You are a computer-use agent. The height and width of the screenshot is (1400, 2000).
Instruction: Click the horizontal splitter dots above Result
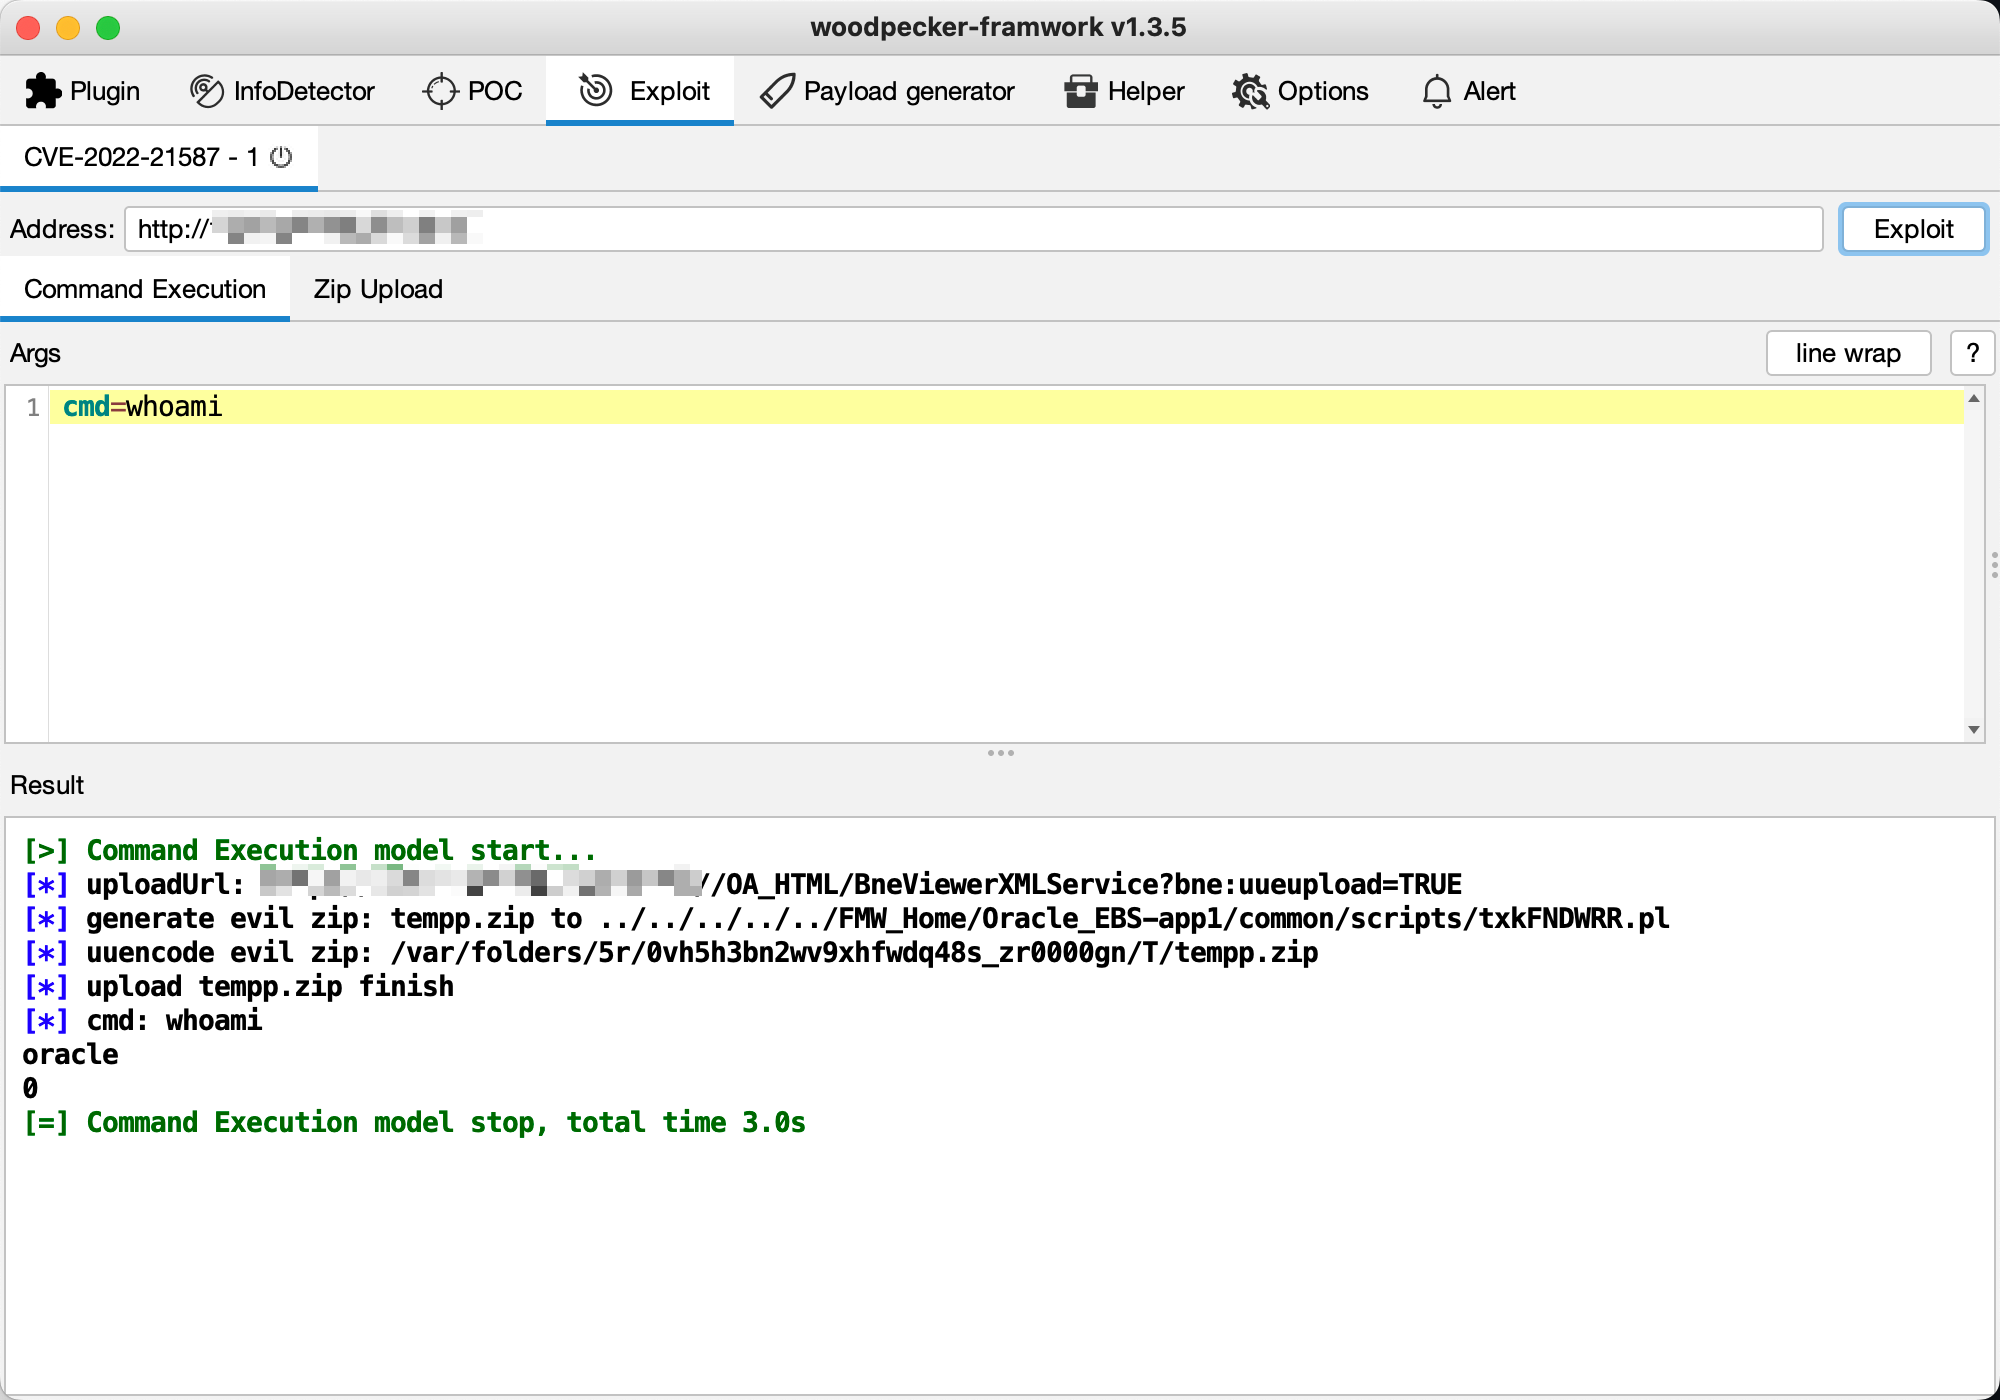[x=1000, y=753]
